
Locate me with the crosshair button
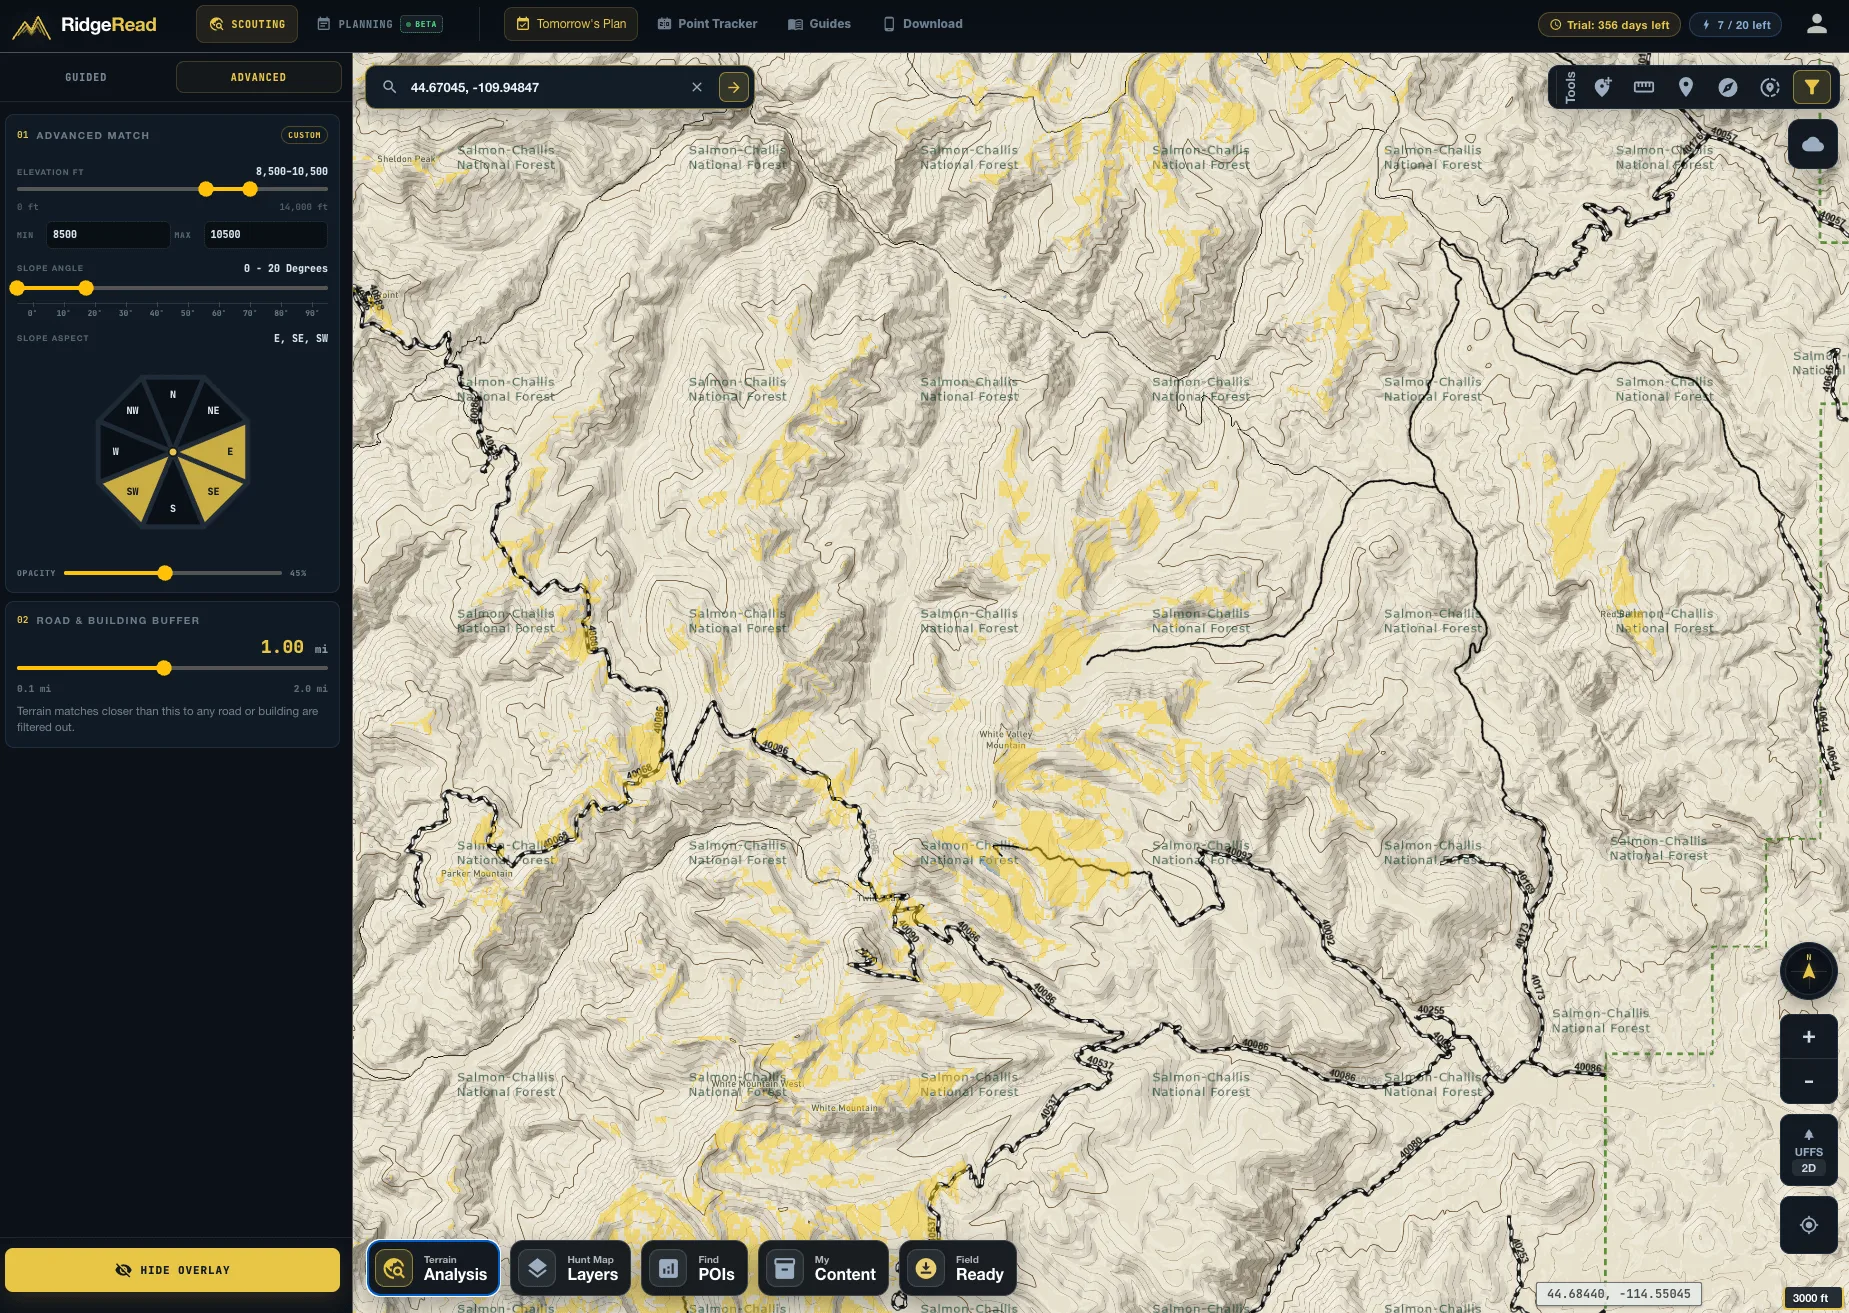click(1809, 1225)
